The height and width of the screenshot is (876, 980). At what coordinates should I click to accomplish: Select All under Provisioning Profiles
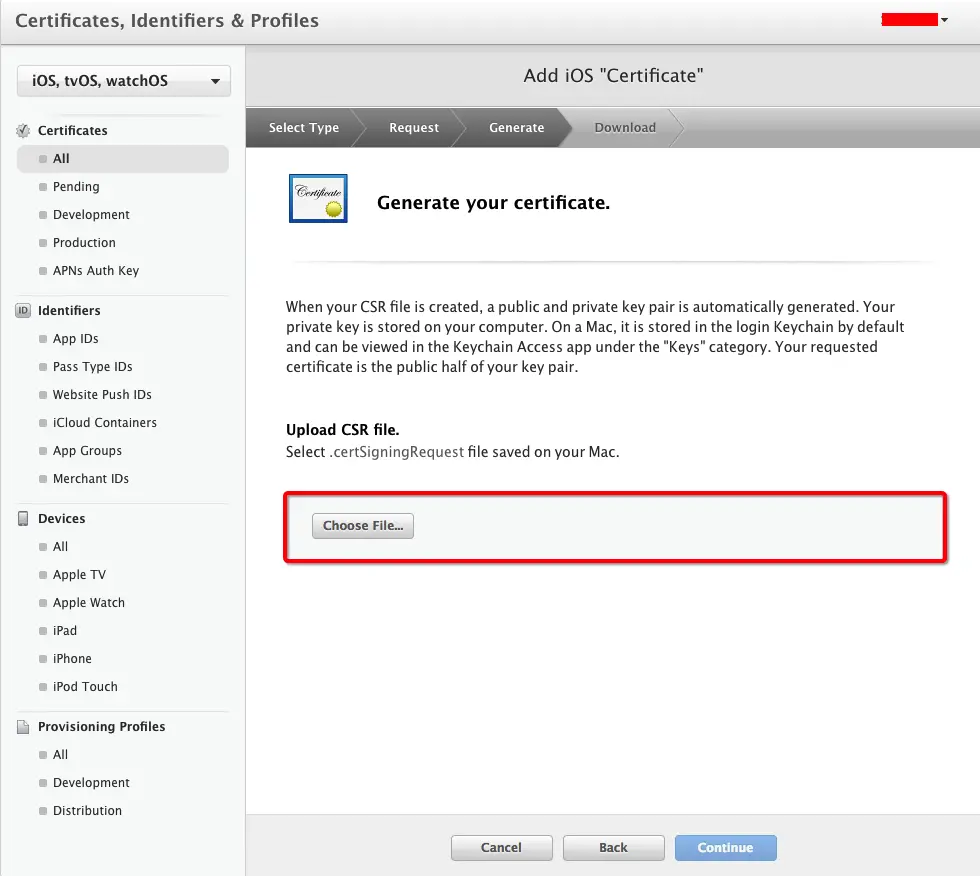[x=61, y=755]
